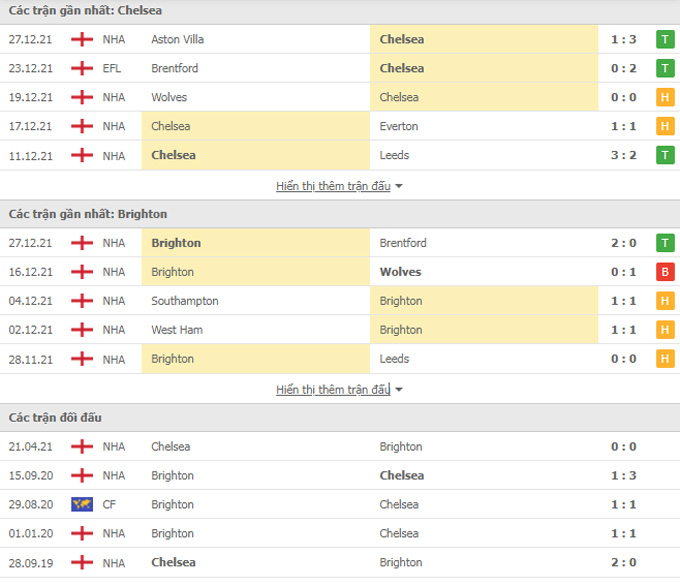The height and width of the screenshot is (586, 680).
Task: Click England flag on 28.11.21 Brighton row
Action: pyautogui.click(x=82, y=359)
